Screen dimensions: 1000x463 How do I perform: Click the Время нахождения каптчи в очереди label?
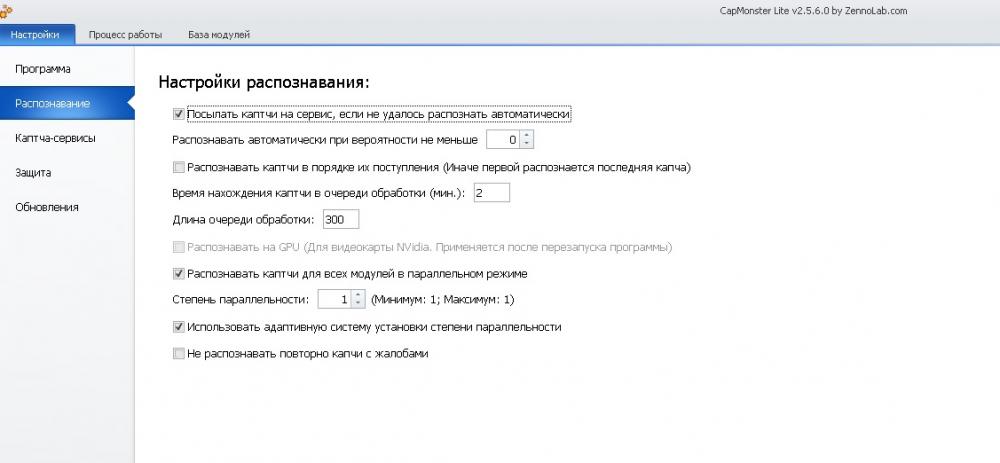[319, 193]
